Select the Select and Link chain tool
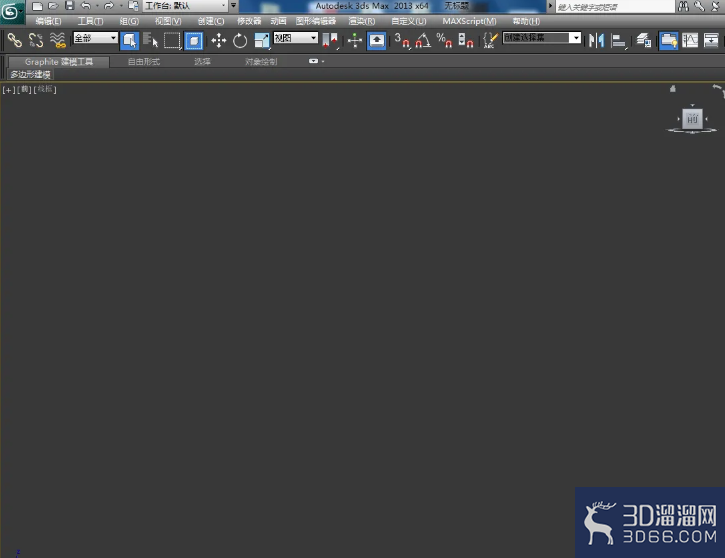The height and width of the screenshot is (558, 725). tap(14, 40)
